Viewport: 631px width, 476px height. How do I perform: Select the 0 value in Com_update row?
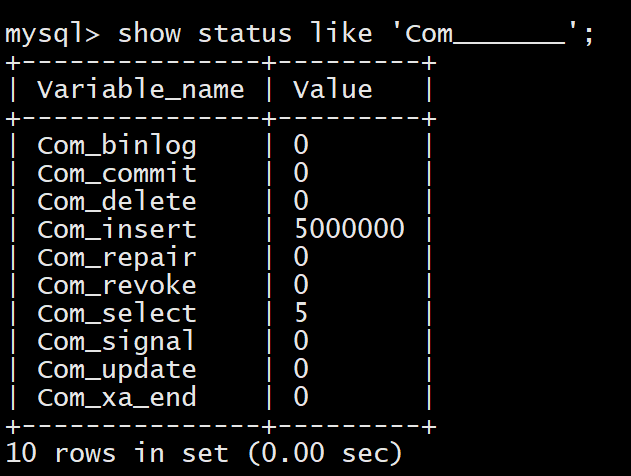point(301,369)
